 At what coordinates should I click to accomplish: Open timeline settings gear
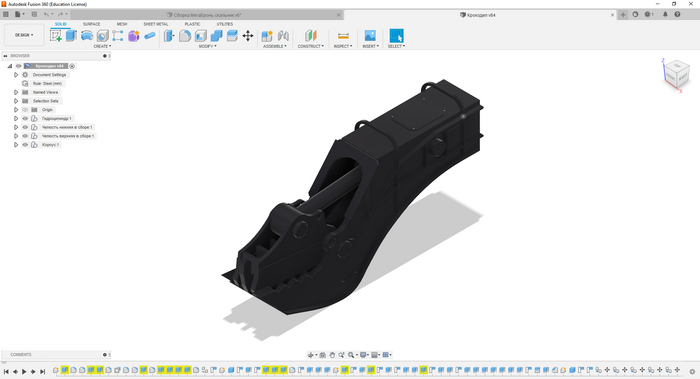(692, 371)
